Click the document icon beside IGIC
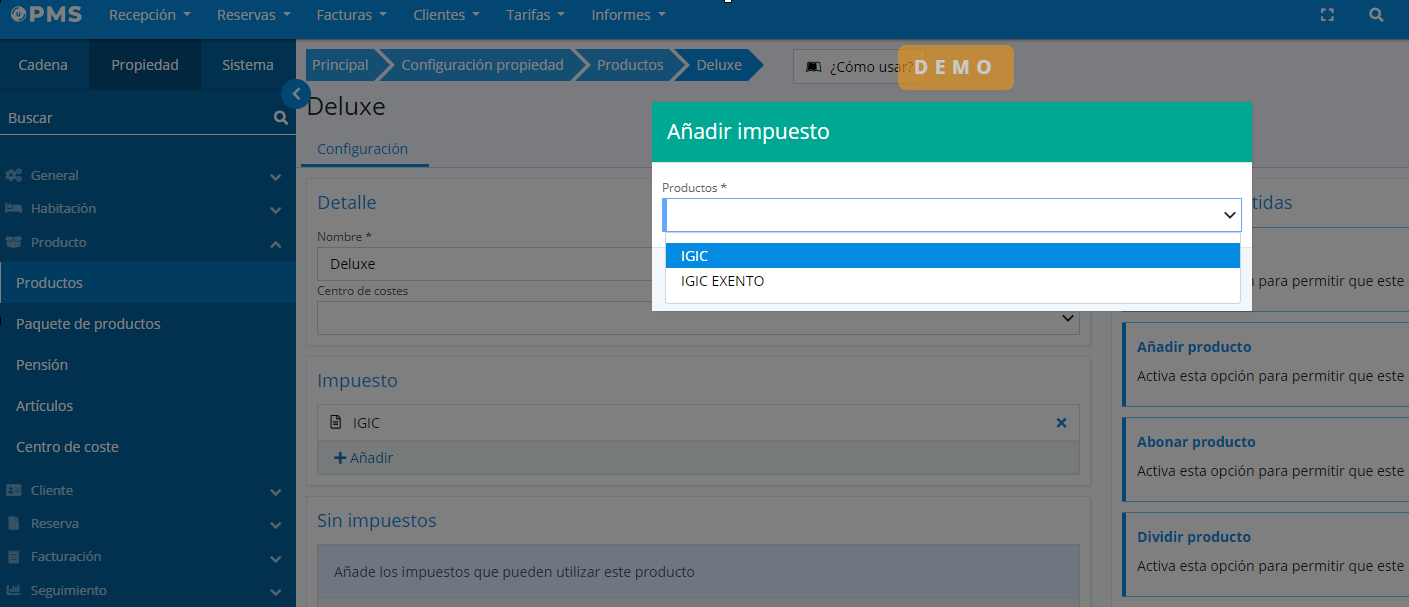 tap(336, 423)
